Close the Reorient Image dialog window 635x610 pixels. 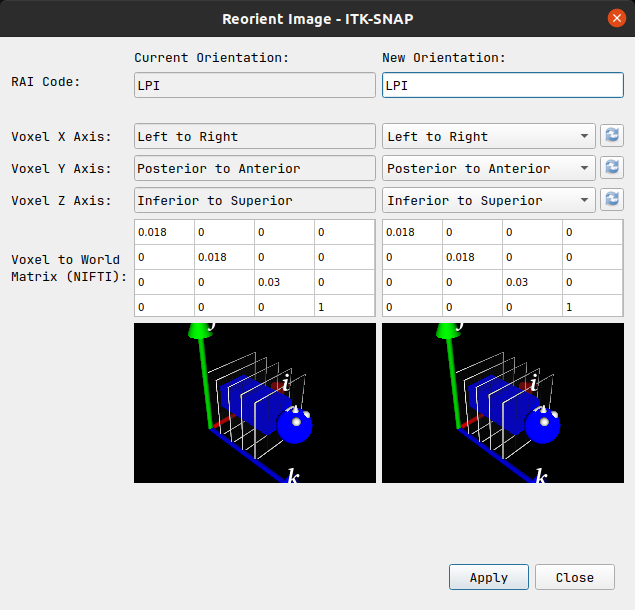click(x=616, y=18)
